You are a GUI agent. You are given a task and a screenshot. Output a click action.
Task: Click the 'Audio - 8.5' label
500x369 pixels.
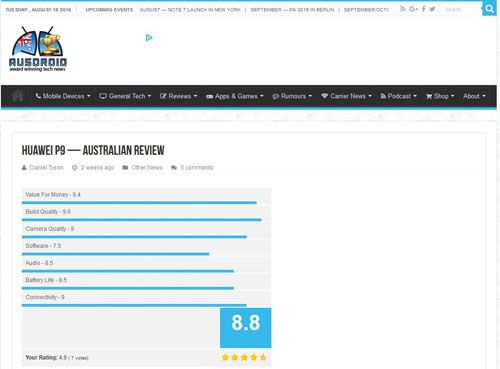coord(39,263)
